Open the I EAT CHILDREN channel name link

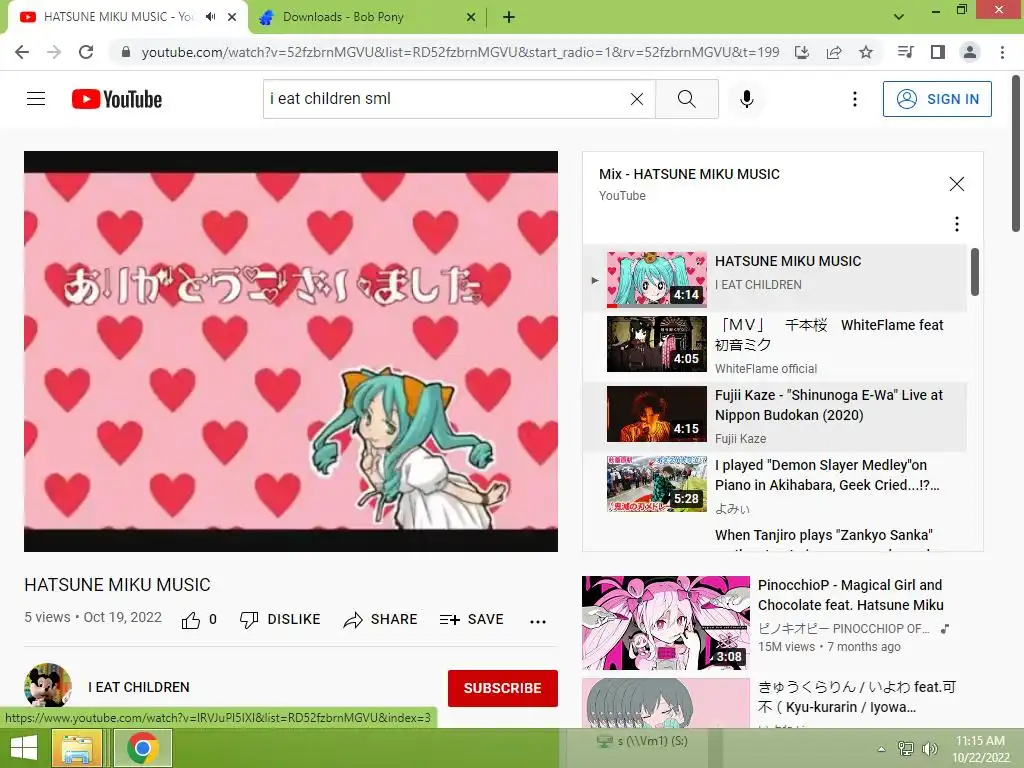point(139,687)
